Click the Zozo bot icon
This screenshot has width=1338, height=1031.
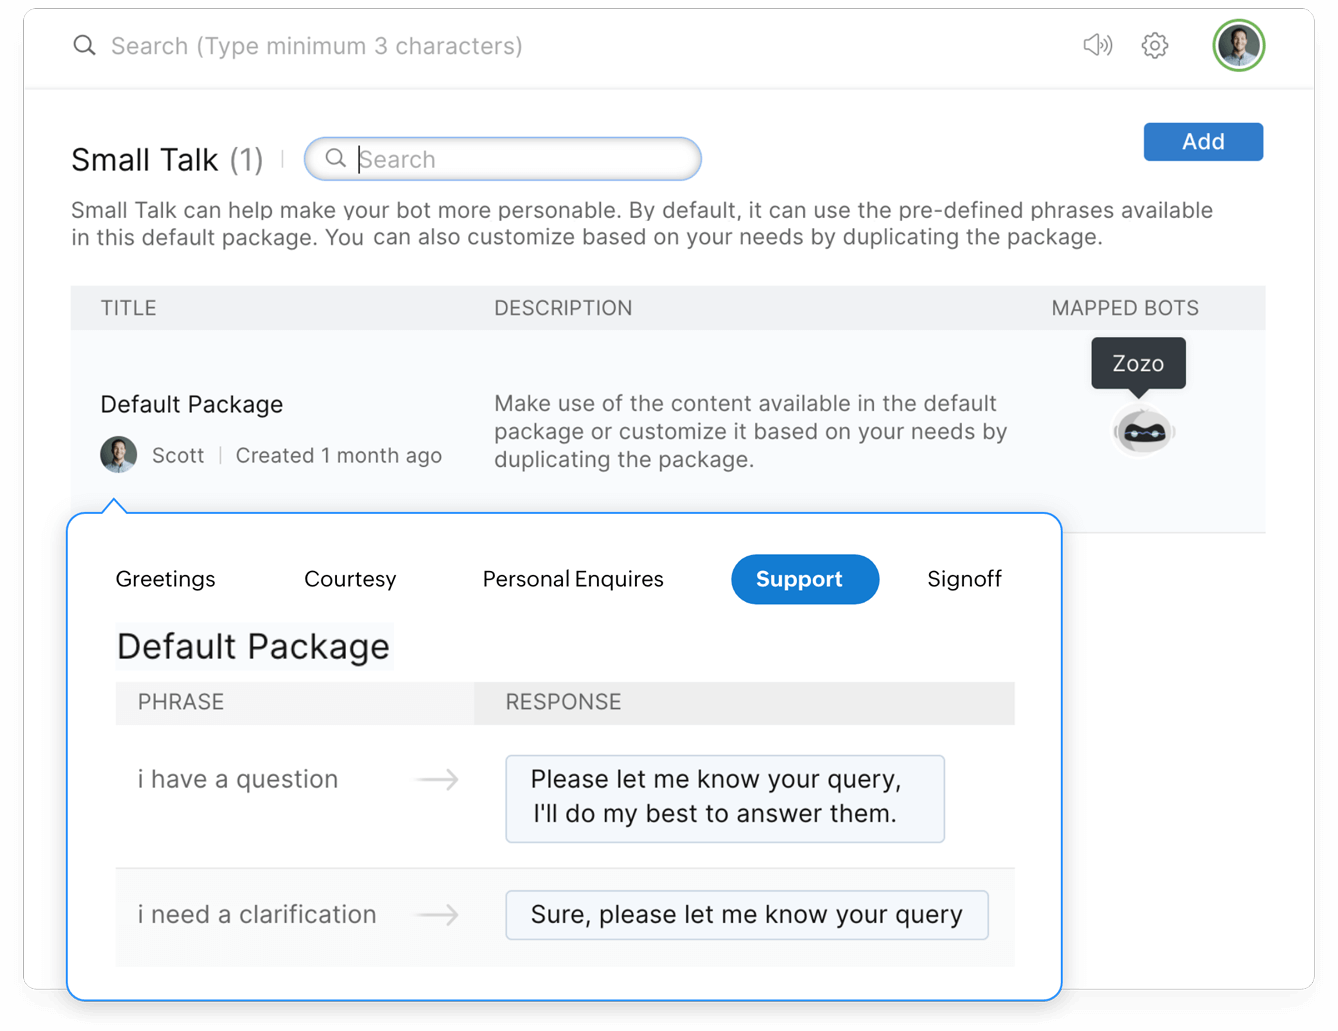click(1143, 433)
